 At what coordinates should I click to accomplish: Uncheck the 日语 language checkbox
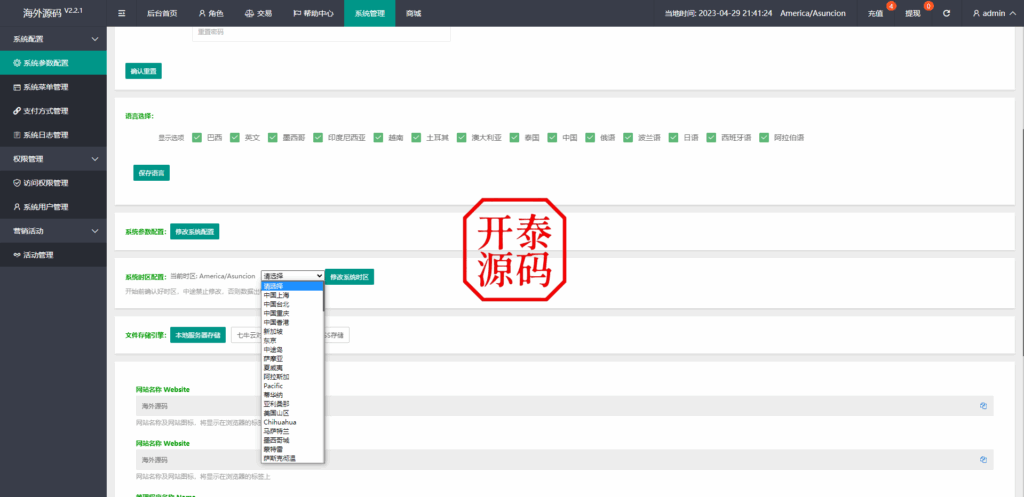coord(673,138)
